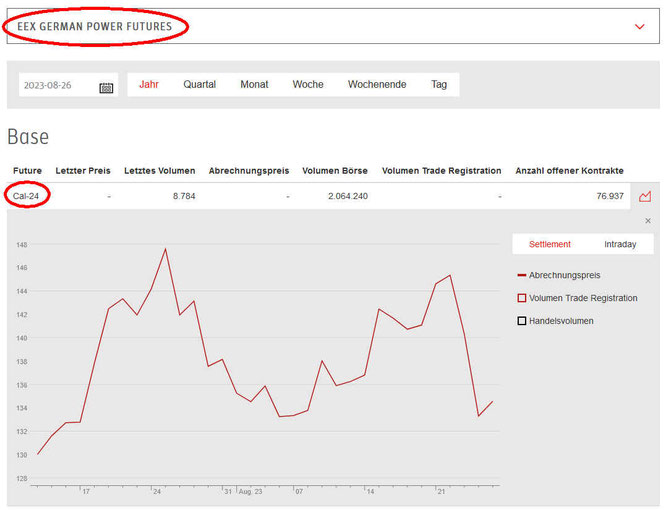Open the Woche tab
The height and width of the screenshot is (510, 666).
(x=308, y=85)
